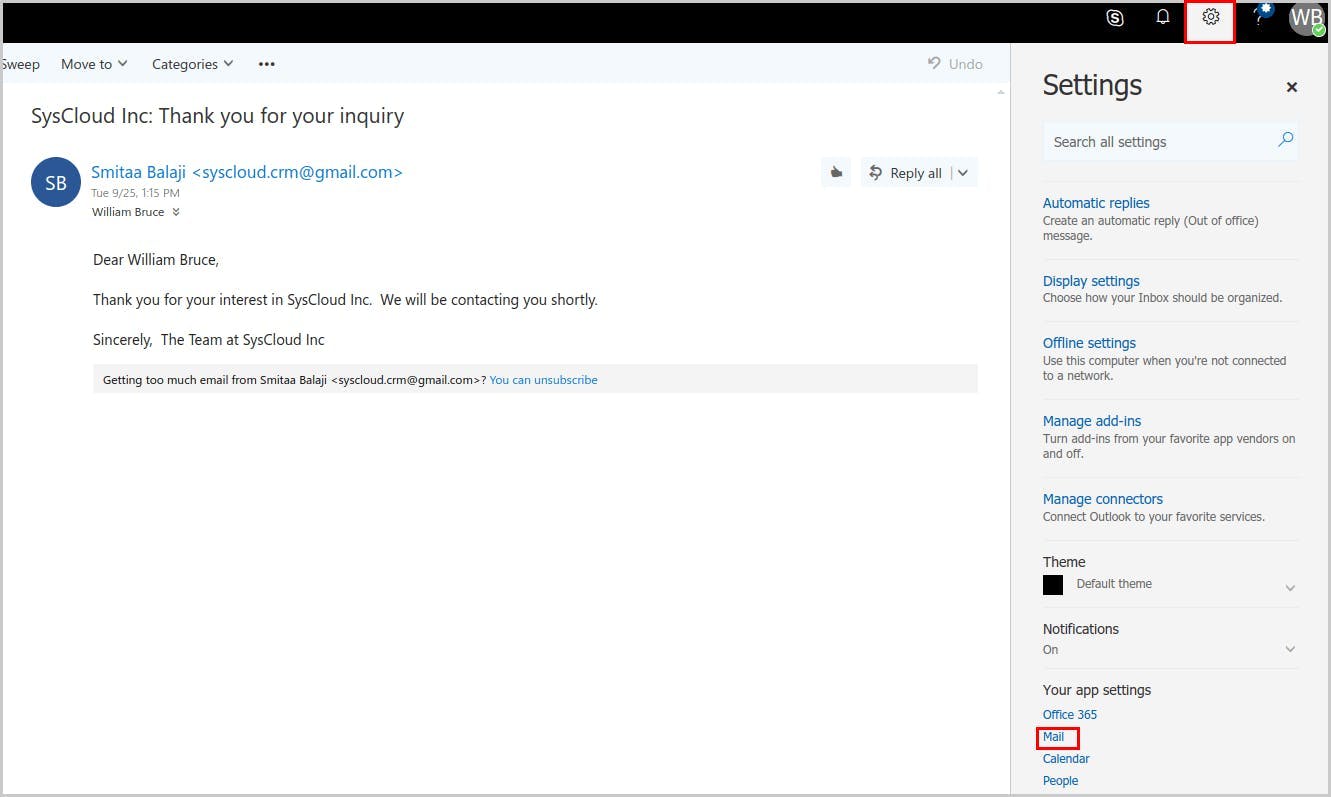Click the Dear William Bruce line
1331x797 pixels.
click(156, 260)
